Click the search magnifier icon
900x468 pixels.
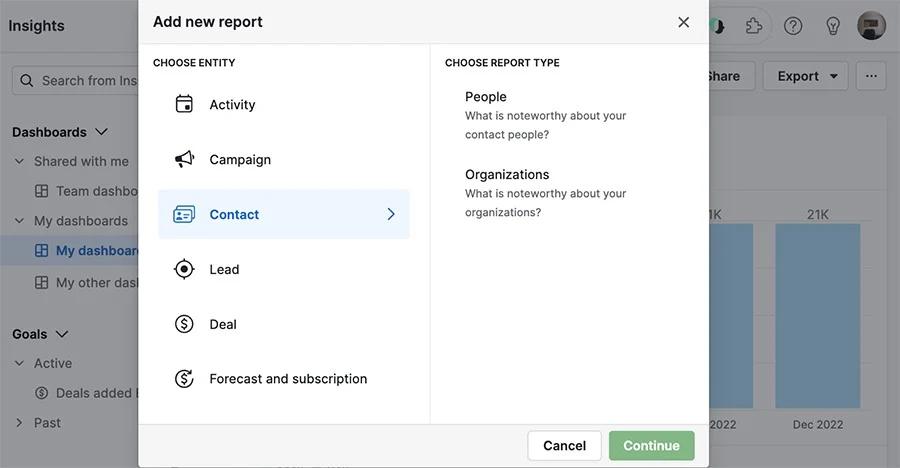pos(26,80)
